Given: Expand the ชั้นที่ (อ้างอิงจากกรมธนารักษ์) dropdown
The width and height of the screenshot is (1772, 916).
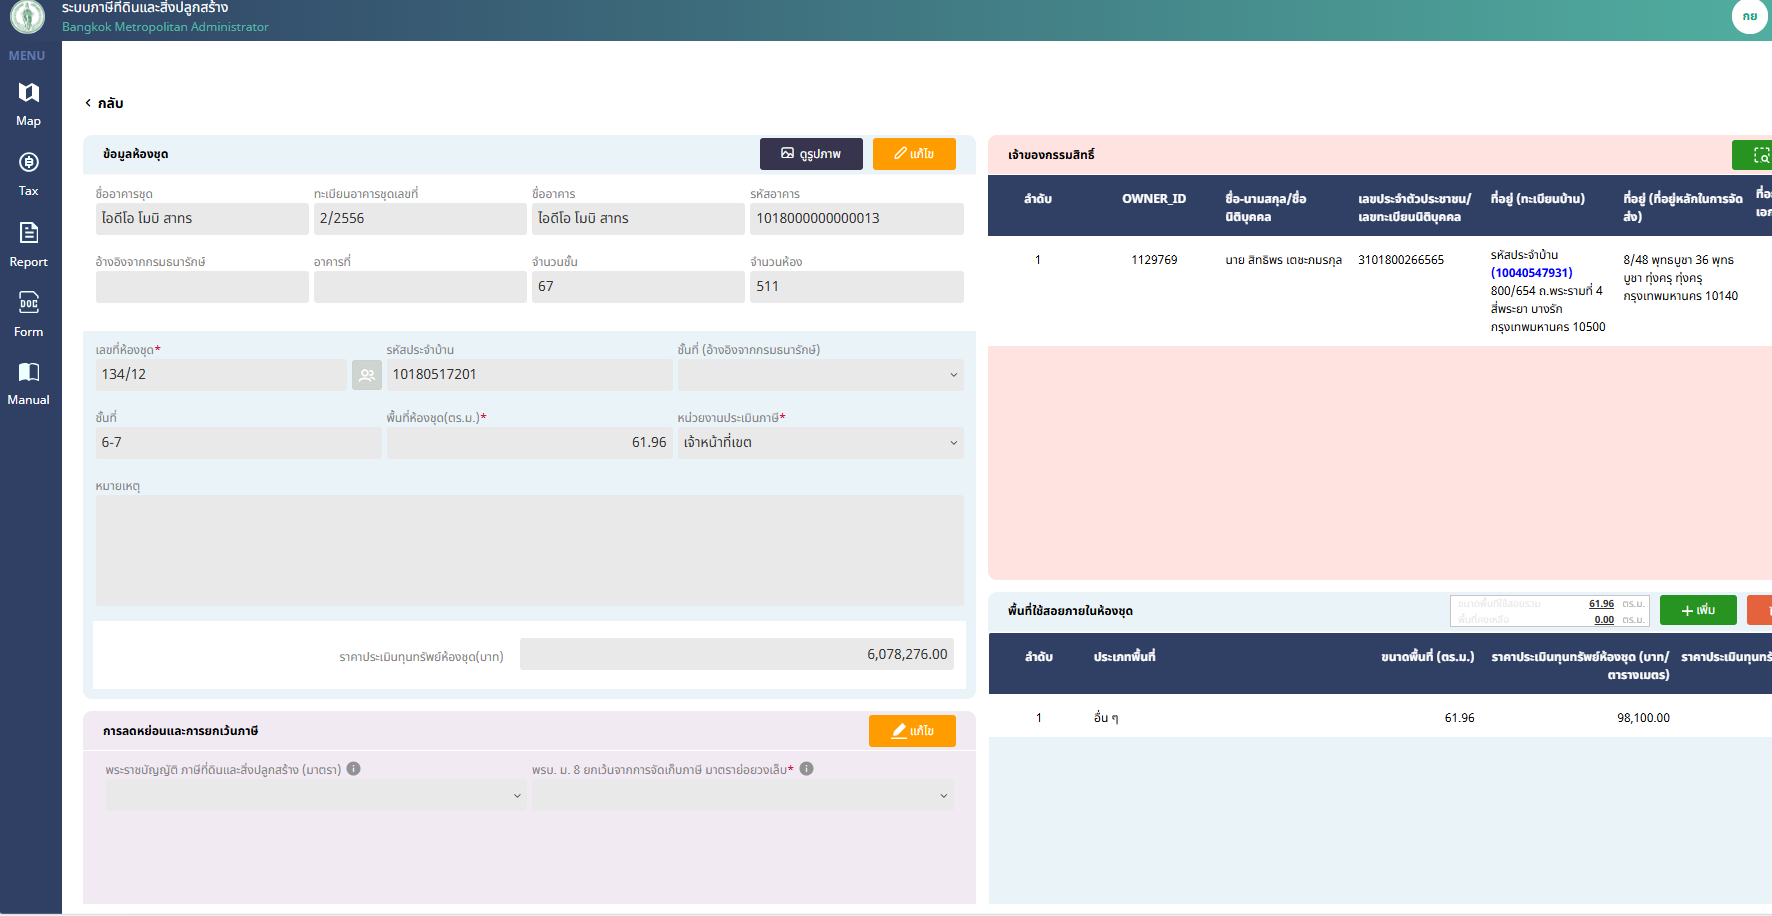Looking at the screenshot, I should coord(820,375).
